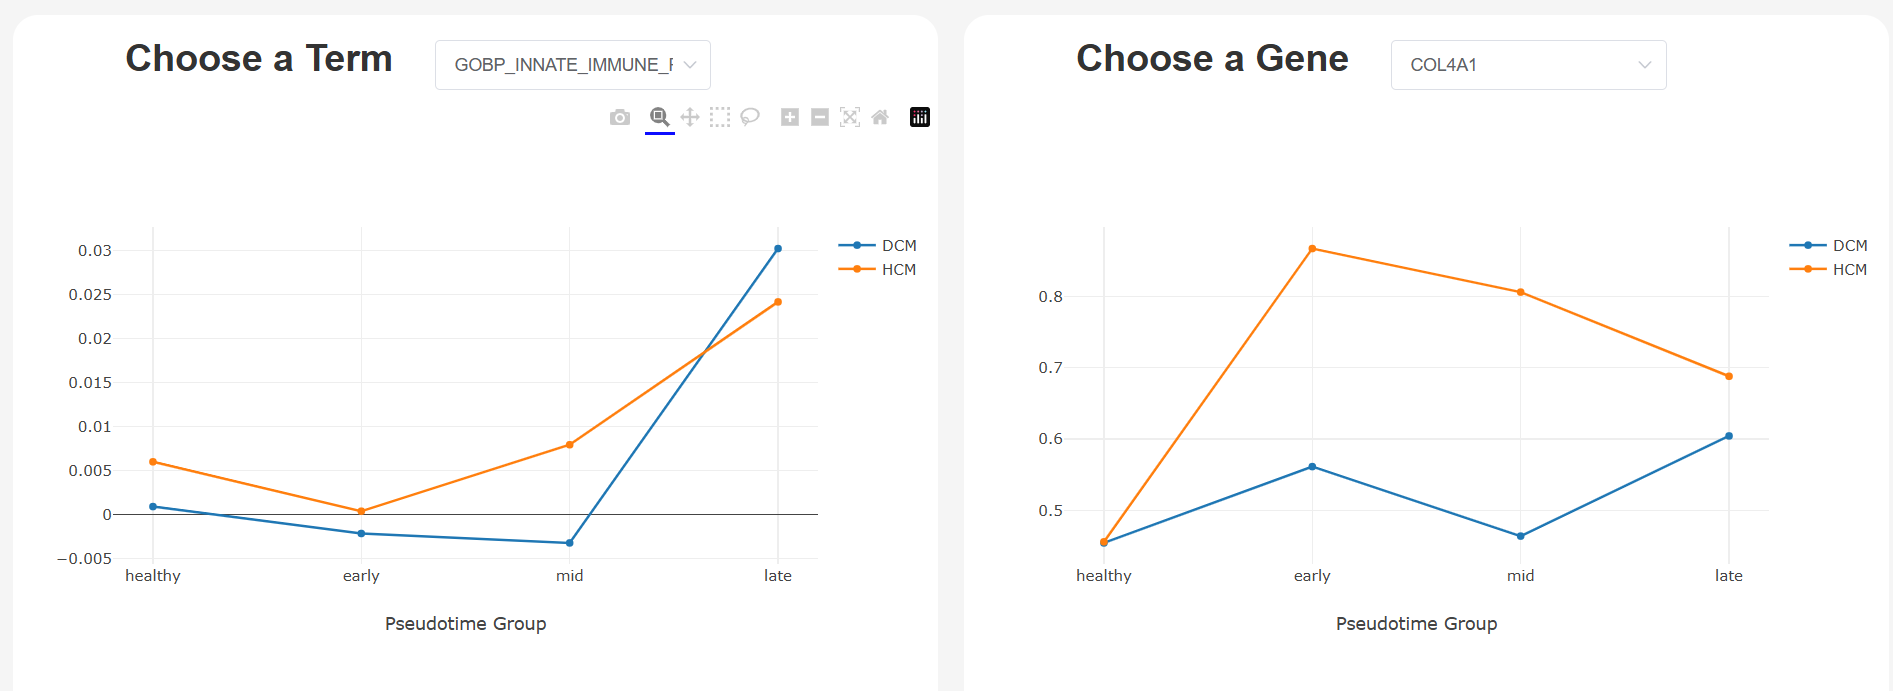Hide DCM trace in the gene plot legend
Viewport: 1893px width, 691px height.
point(1849,246)
